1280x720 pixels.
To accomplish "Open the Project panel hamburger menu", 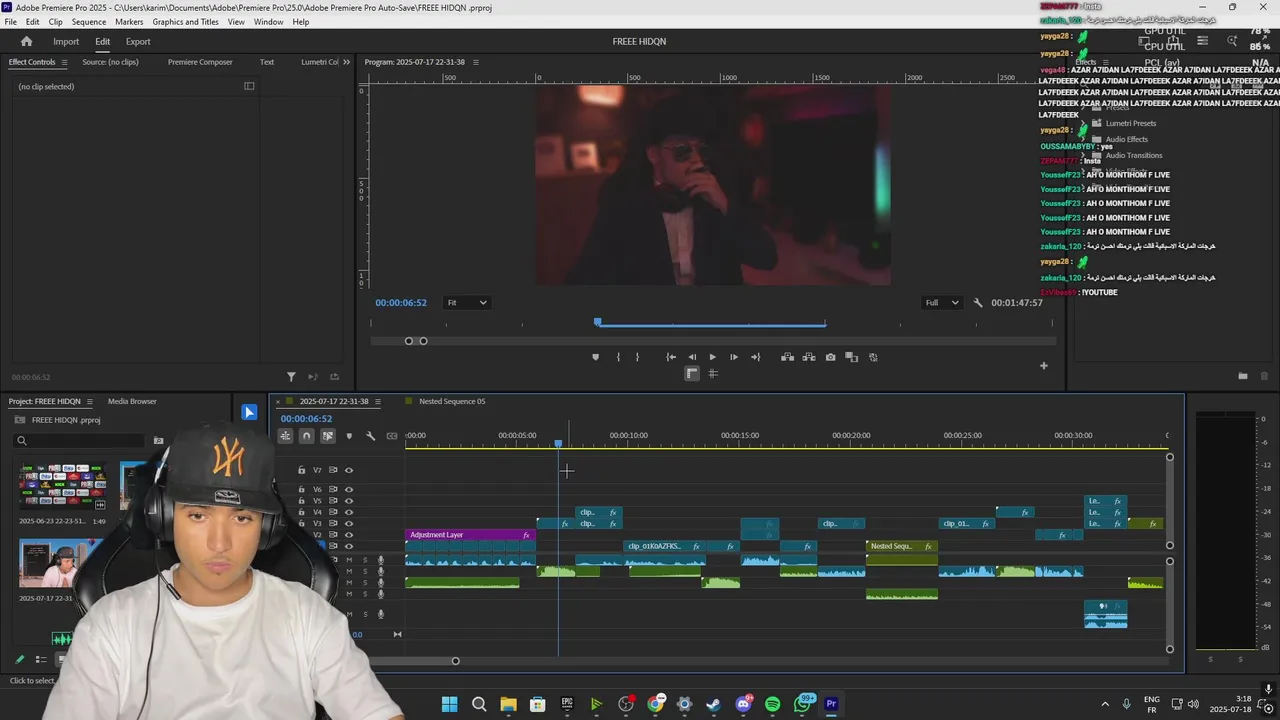I will pos(89,401).
